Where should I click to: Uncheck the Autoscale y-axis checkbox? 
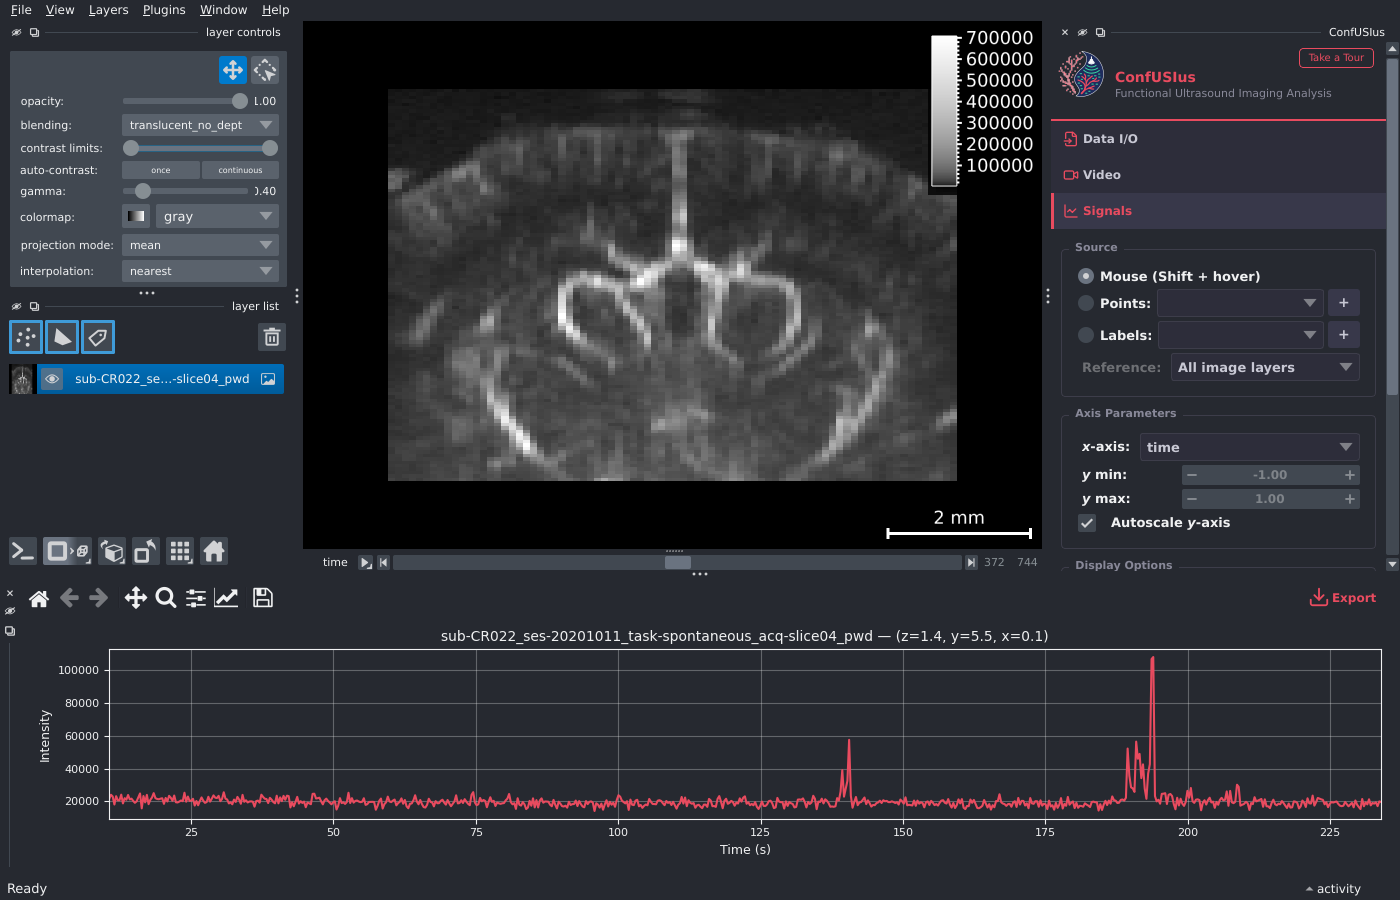click(x=1087, y=523)
